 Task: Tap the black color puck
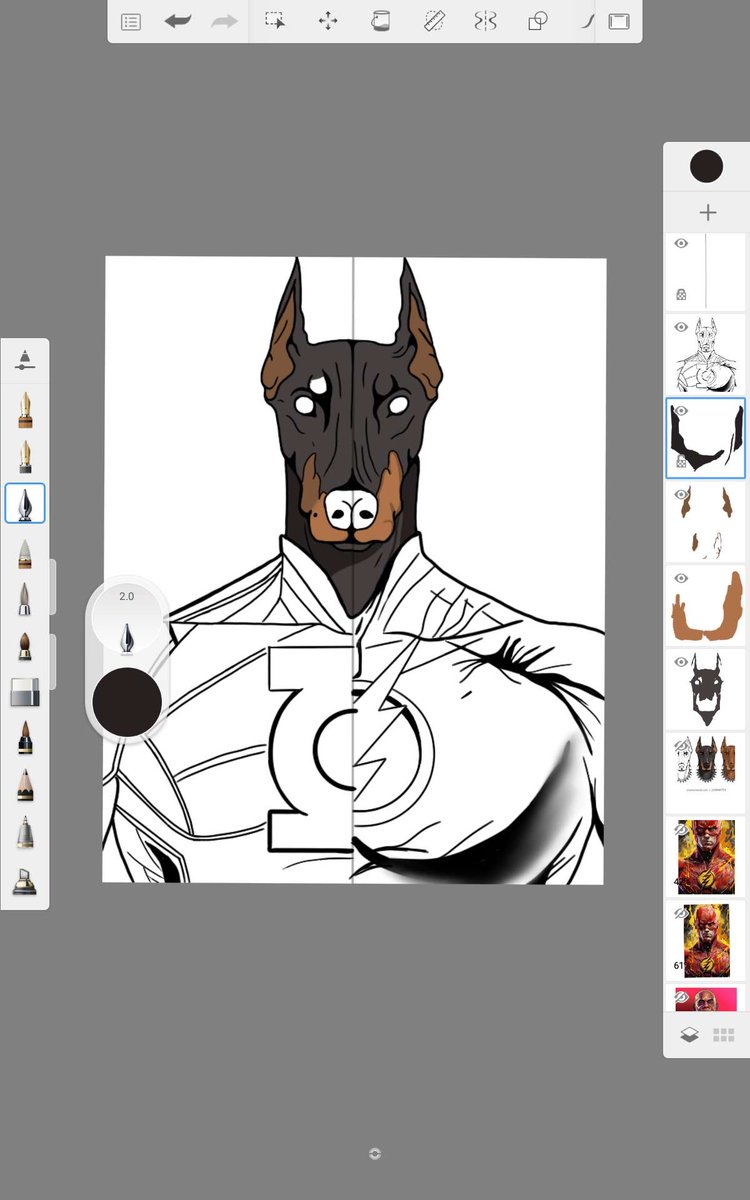(127, 702)
